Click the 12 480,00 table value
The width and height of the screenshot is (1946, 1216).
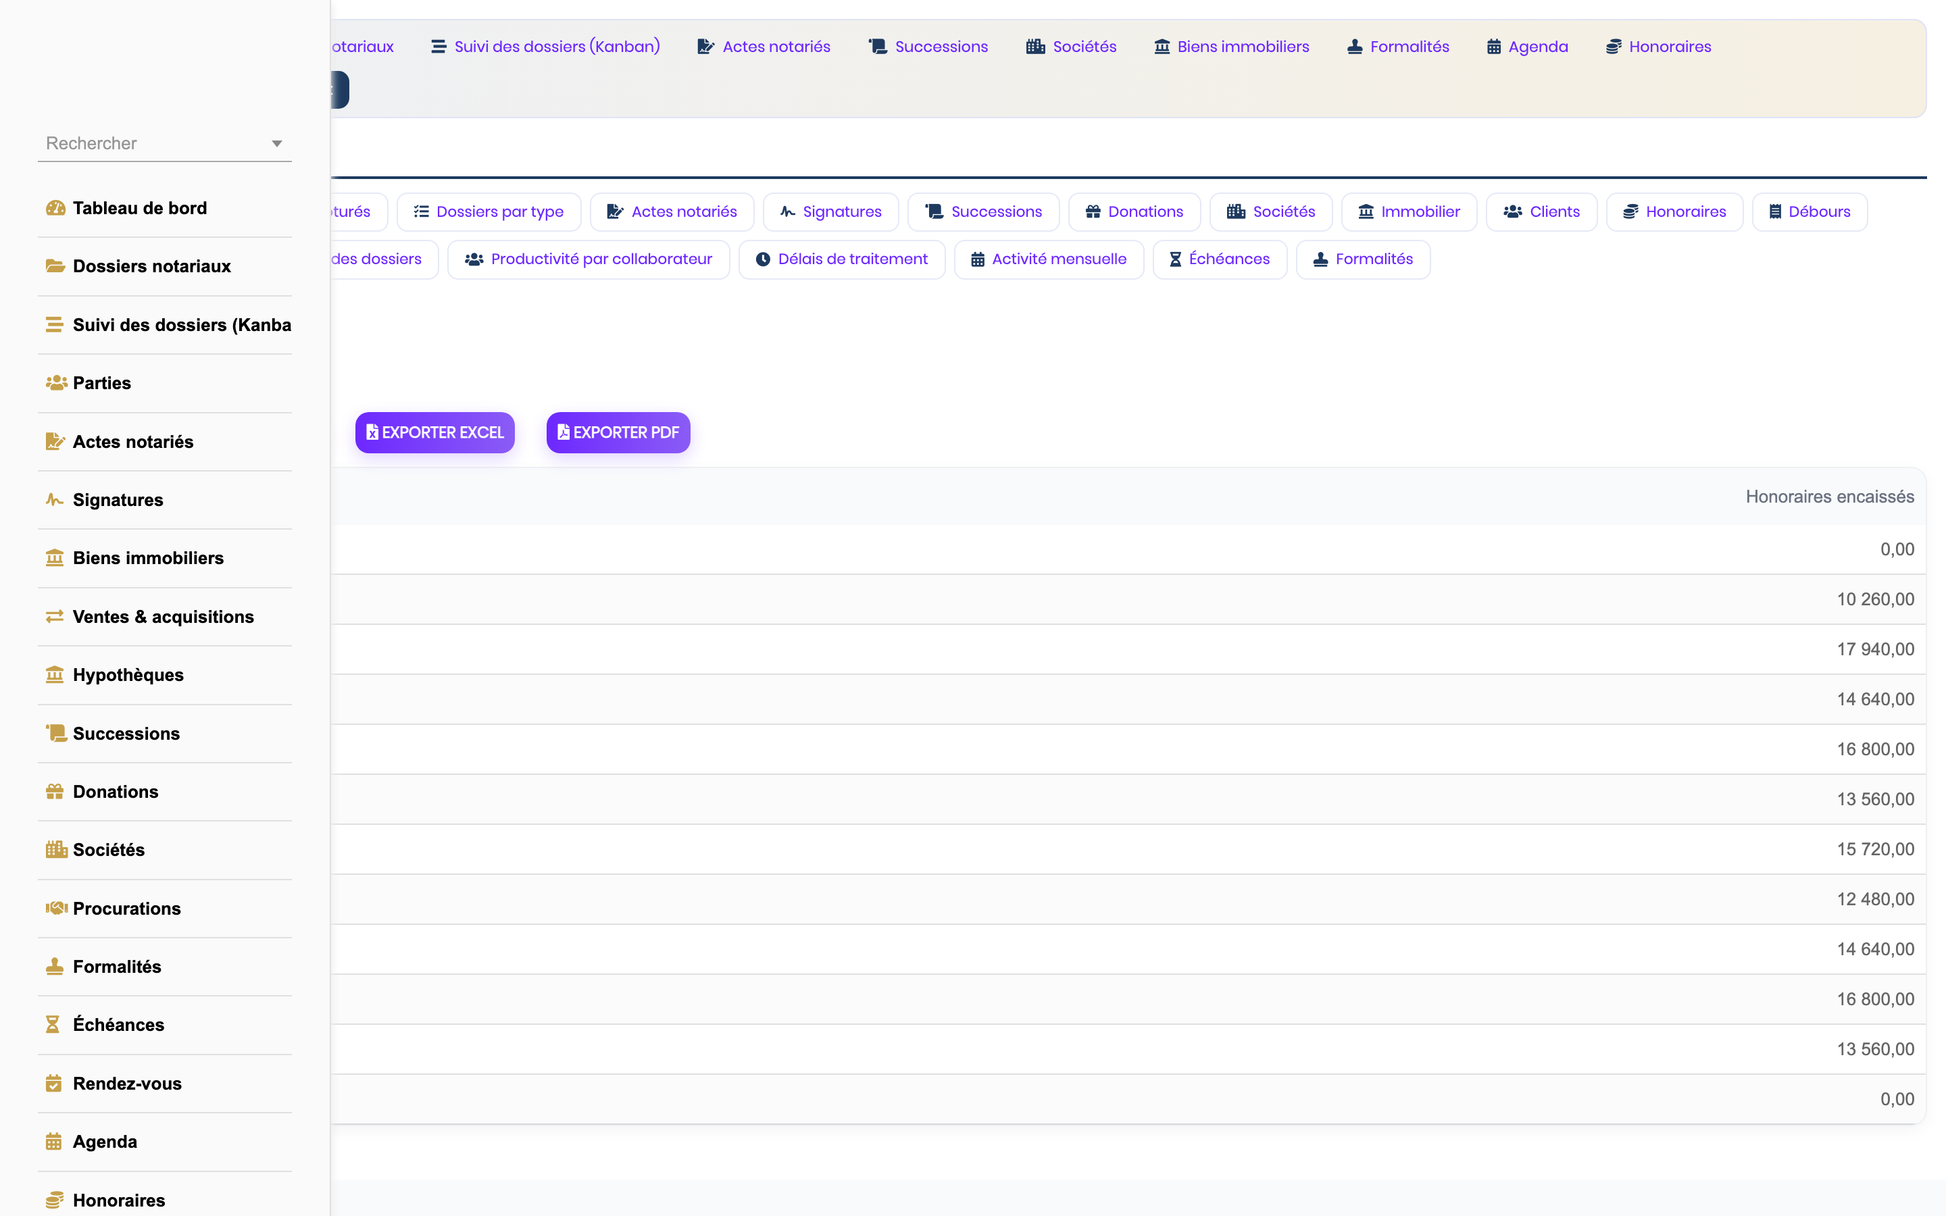1875,899
